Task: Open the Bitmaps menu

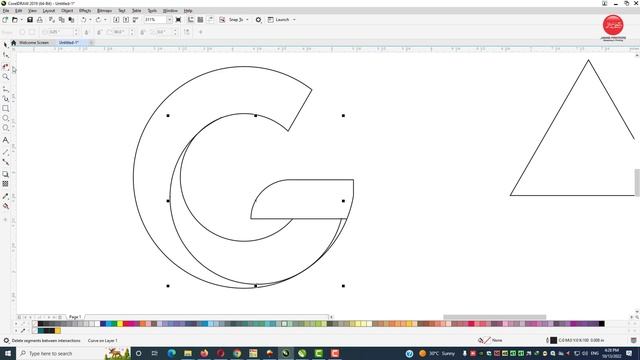Action: click(104, 11)
